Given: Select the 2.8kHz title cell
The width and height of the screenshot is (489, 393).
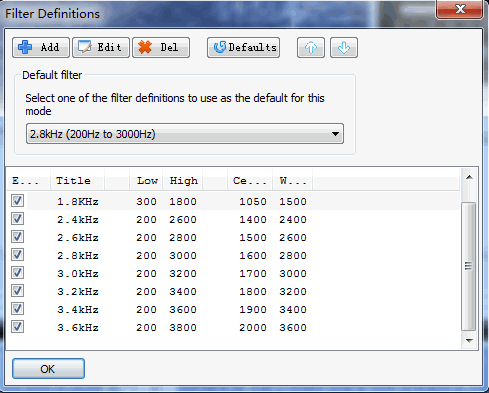Looking at the screenshot, I should [x=78, y=256].
